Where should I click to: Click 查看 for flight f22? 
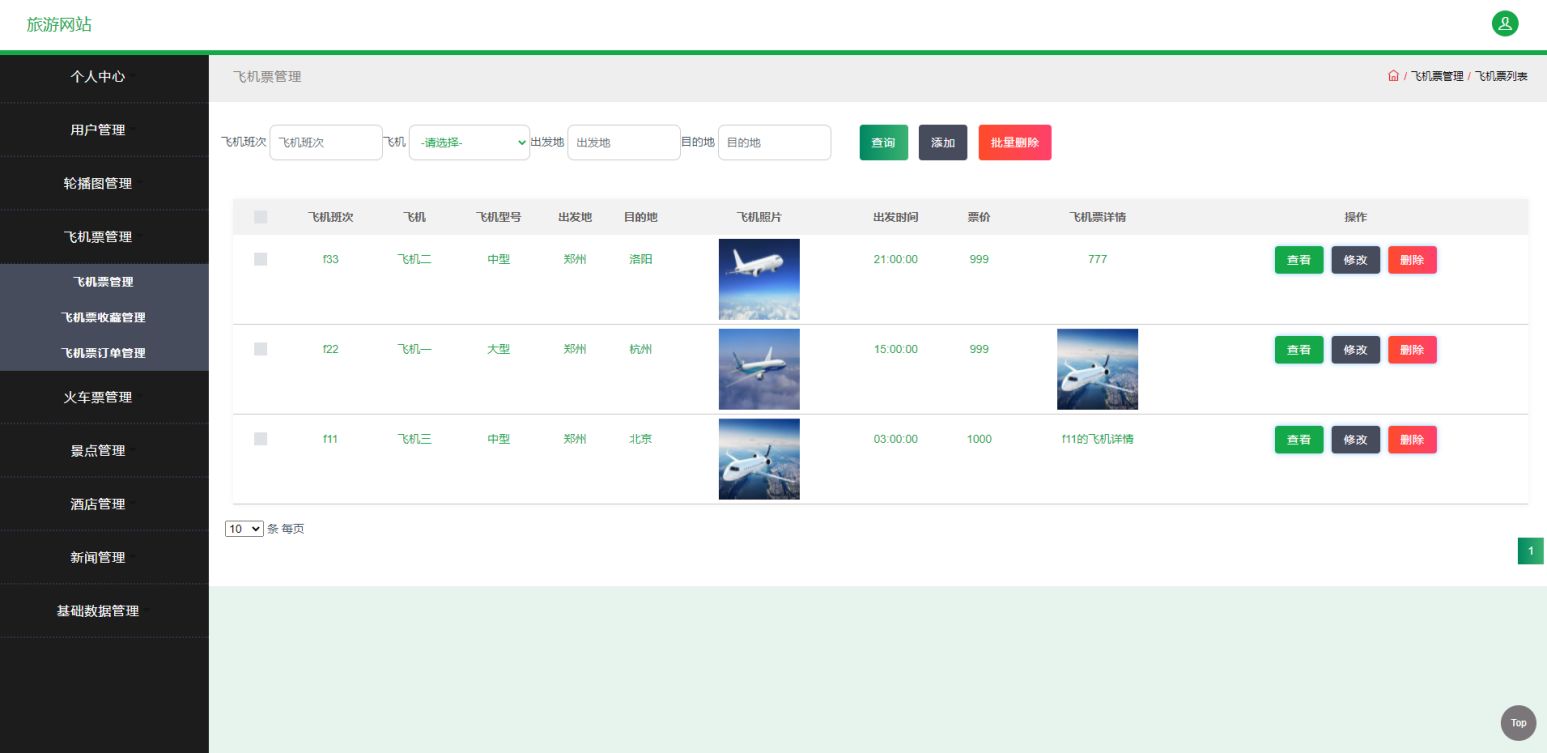tap(1299, 350)
